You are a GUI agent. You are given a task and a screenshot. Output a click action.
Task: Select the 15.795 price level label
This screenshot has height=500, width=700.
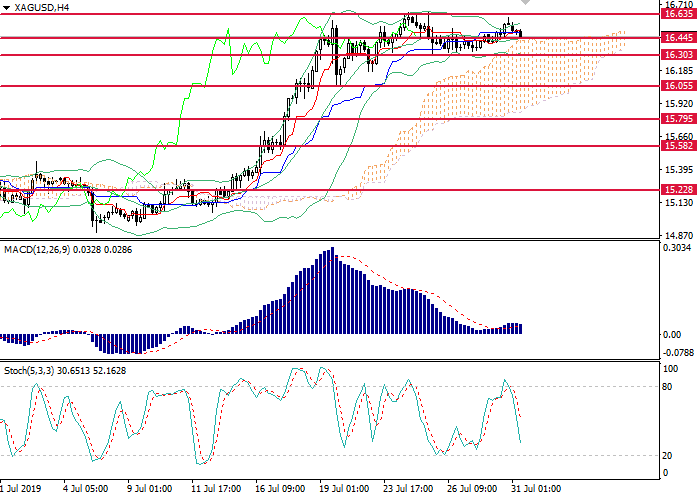[679, 119]
